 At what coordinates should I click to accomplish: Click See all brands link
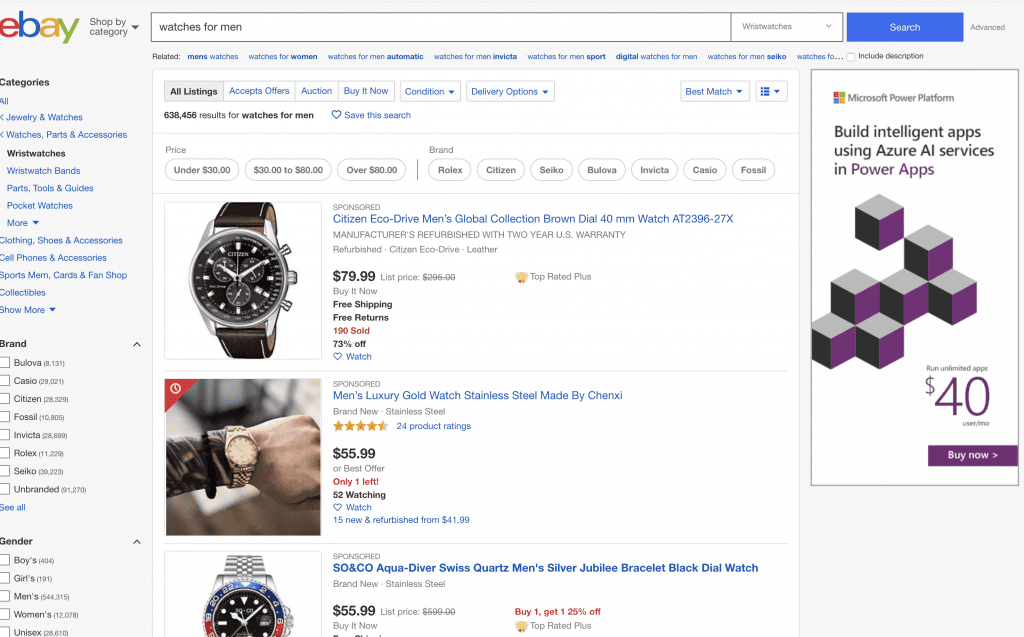click(x=13, y=508)
